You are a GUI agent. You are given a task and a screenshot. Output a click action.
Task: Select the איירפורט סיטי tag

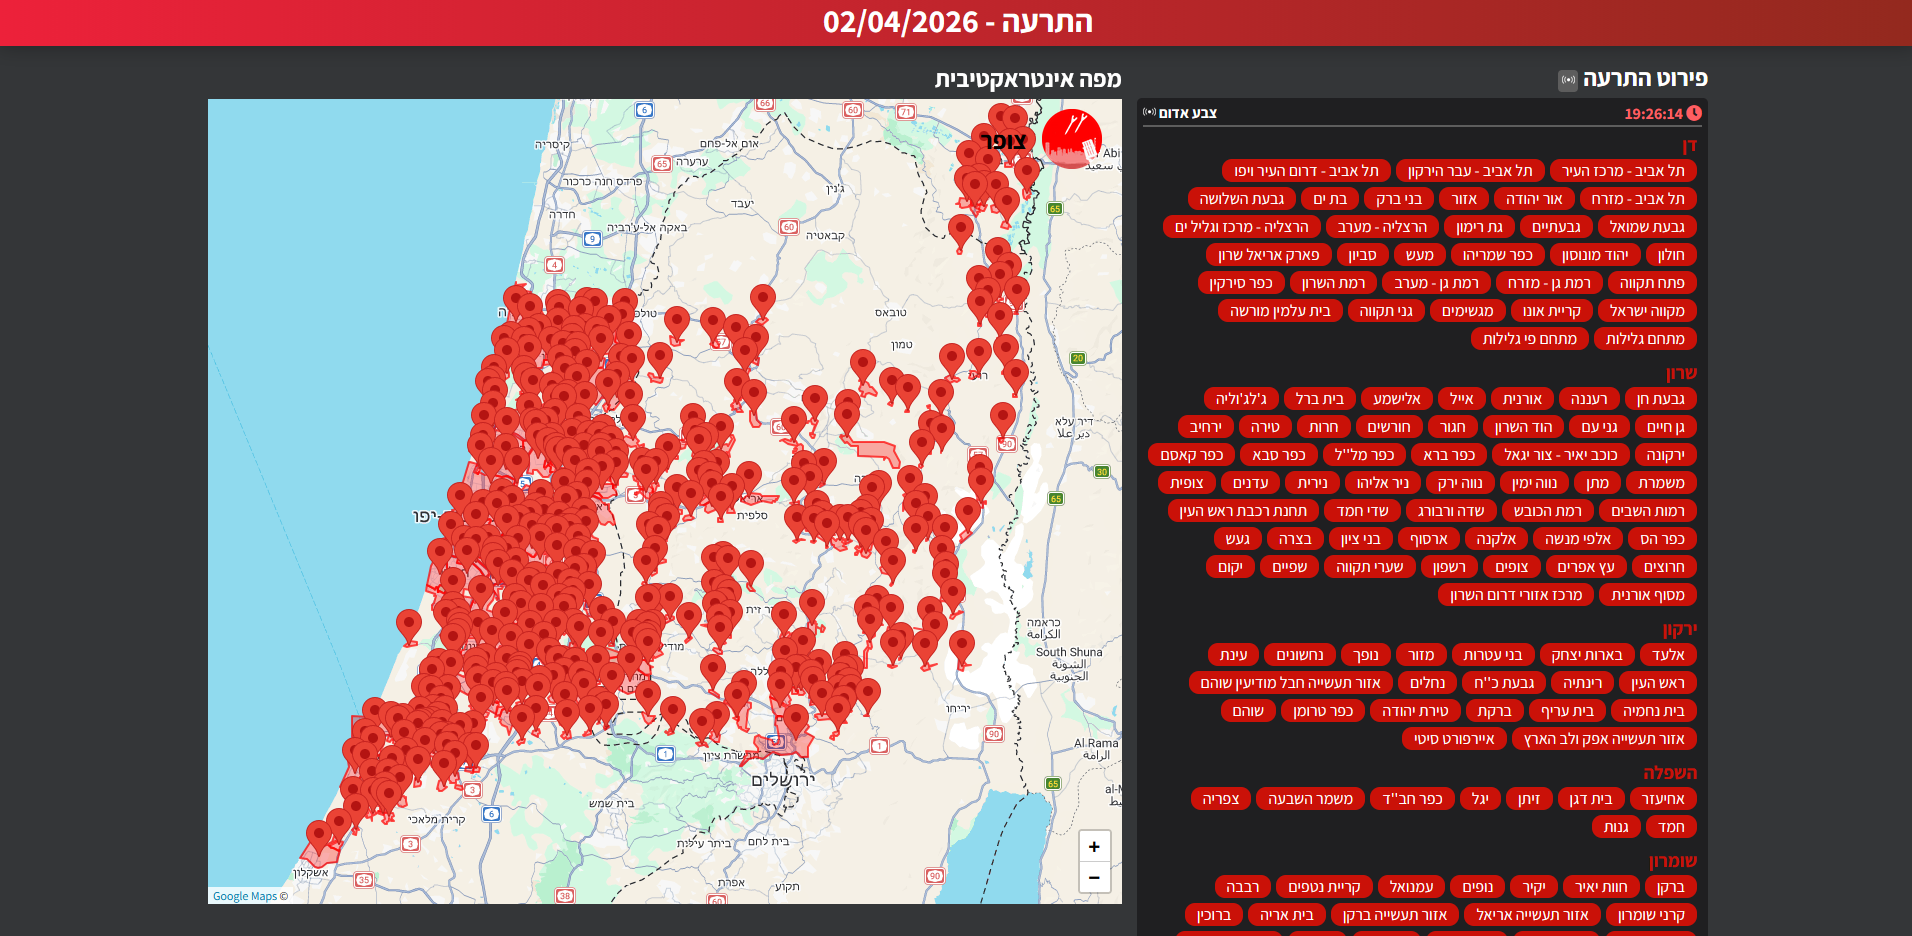[1453, 739]
